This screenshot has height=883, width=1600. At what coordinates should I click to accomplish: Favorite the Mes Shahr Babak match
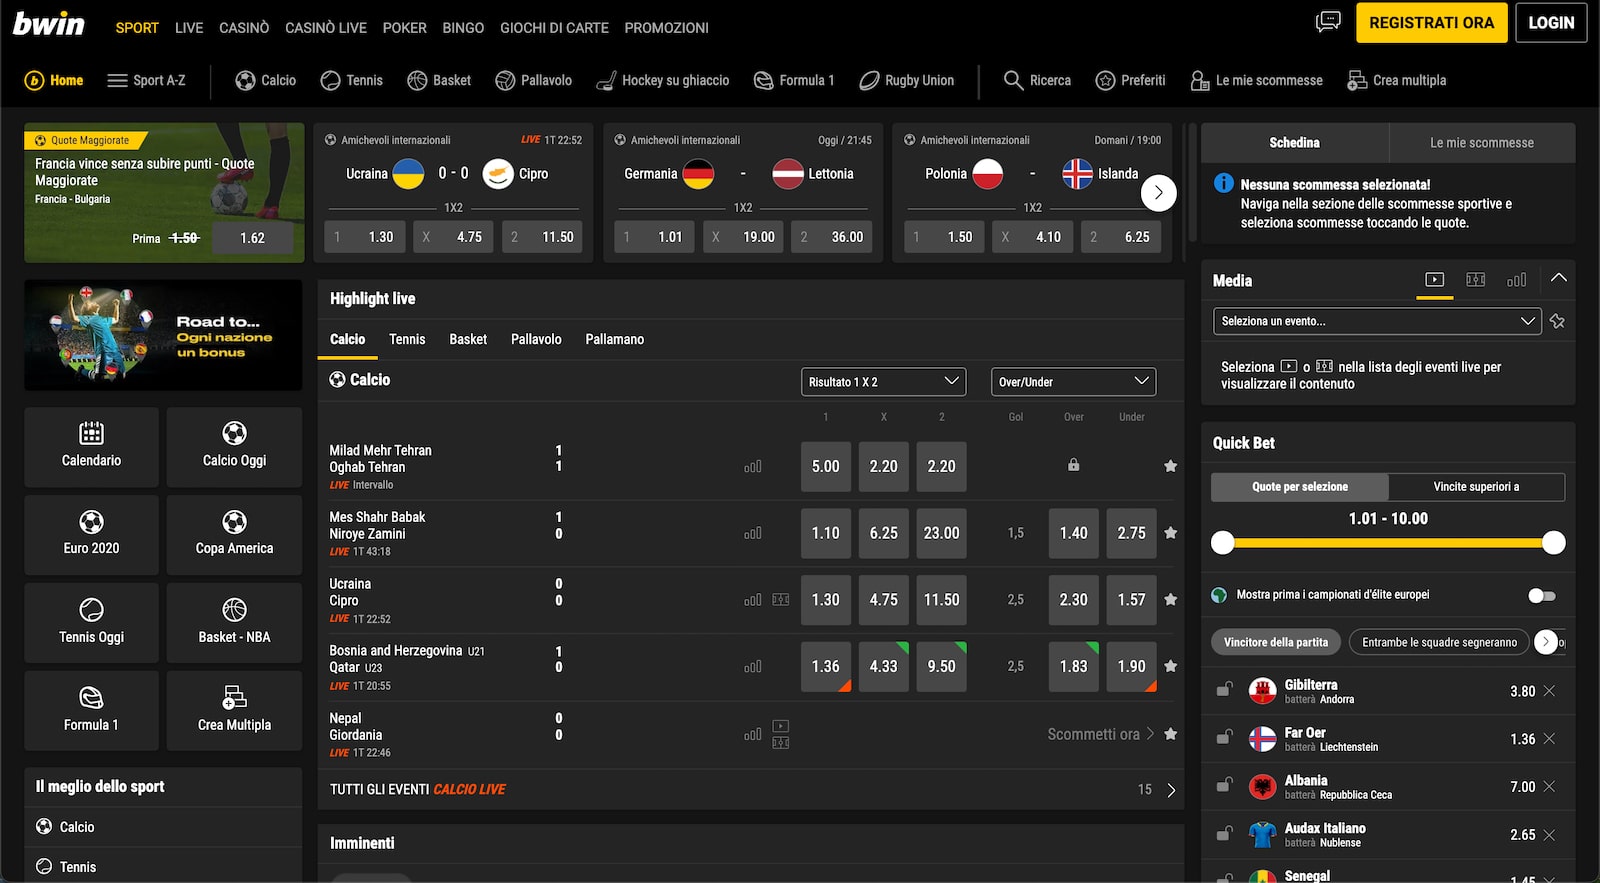[1170, 533]
